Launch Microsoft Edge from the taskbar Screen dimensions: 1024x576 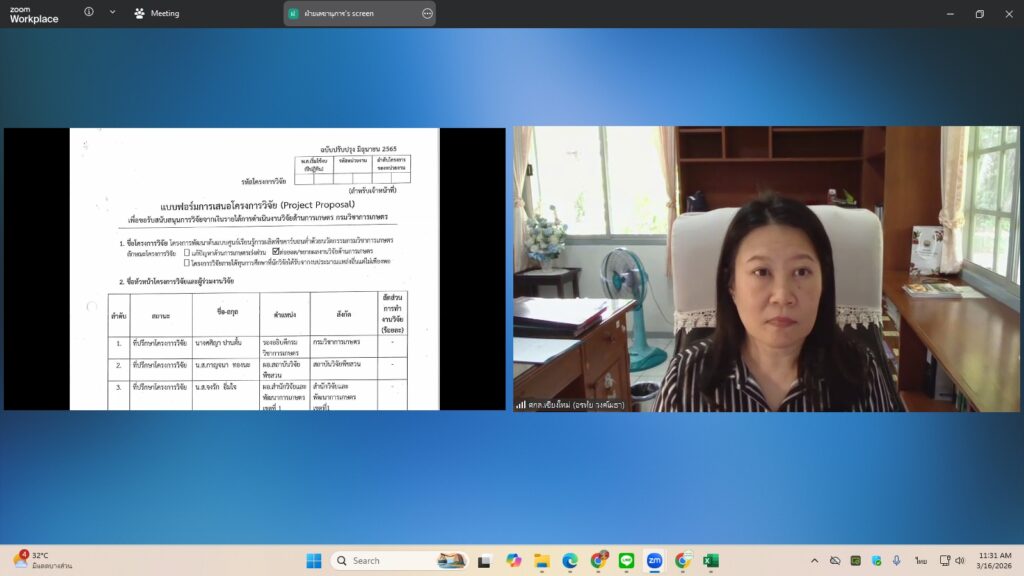pos(570,560)
